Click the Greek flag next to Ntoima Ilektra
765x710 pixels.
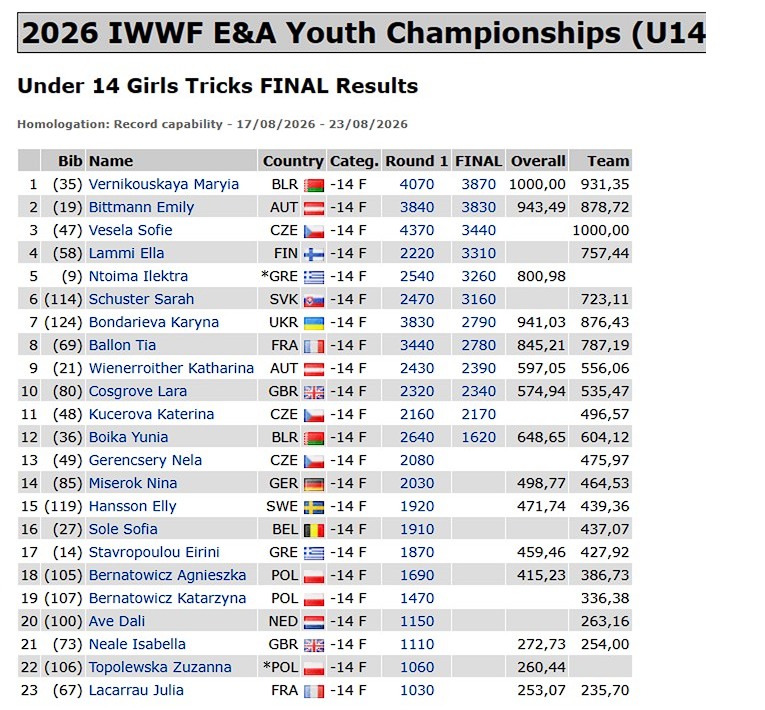314,277
